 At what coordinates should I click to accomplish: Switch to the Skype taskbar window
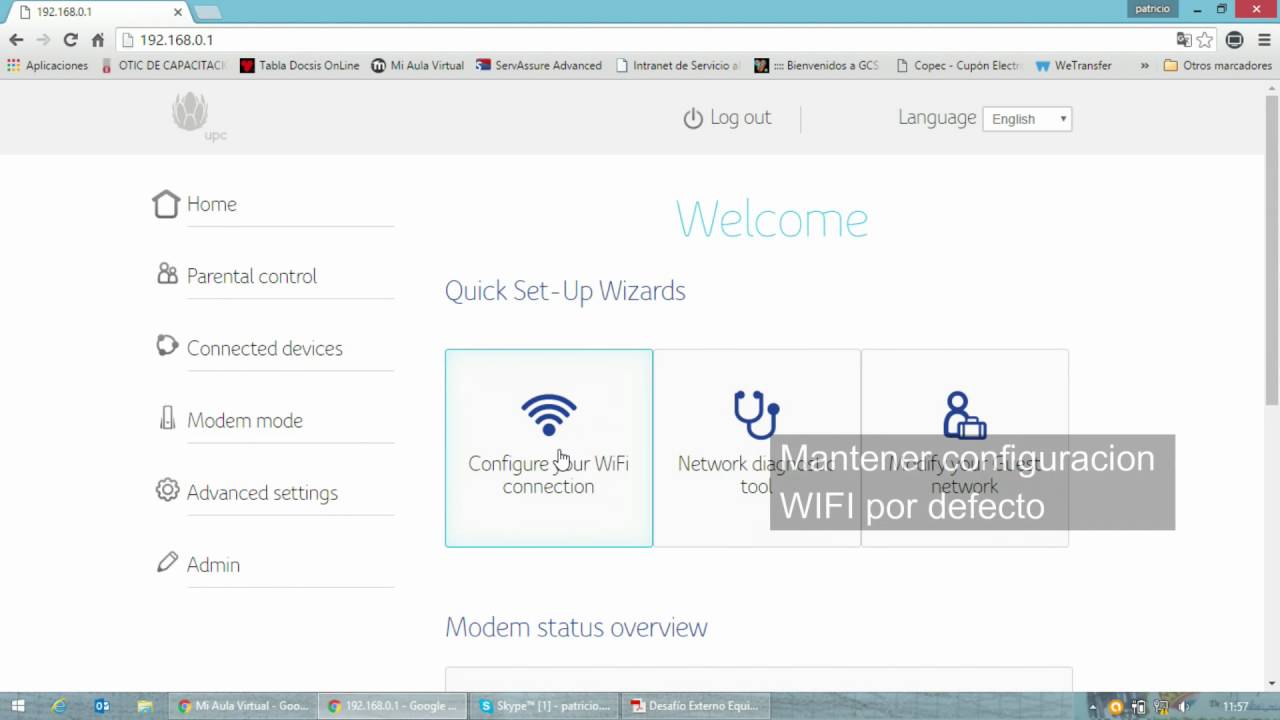545,706
